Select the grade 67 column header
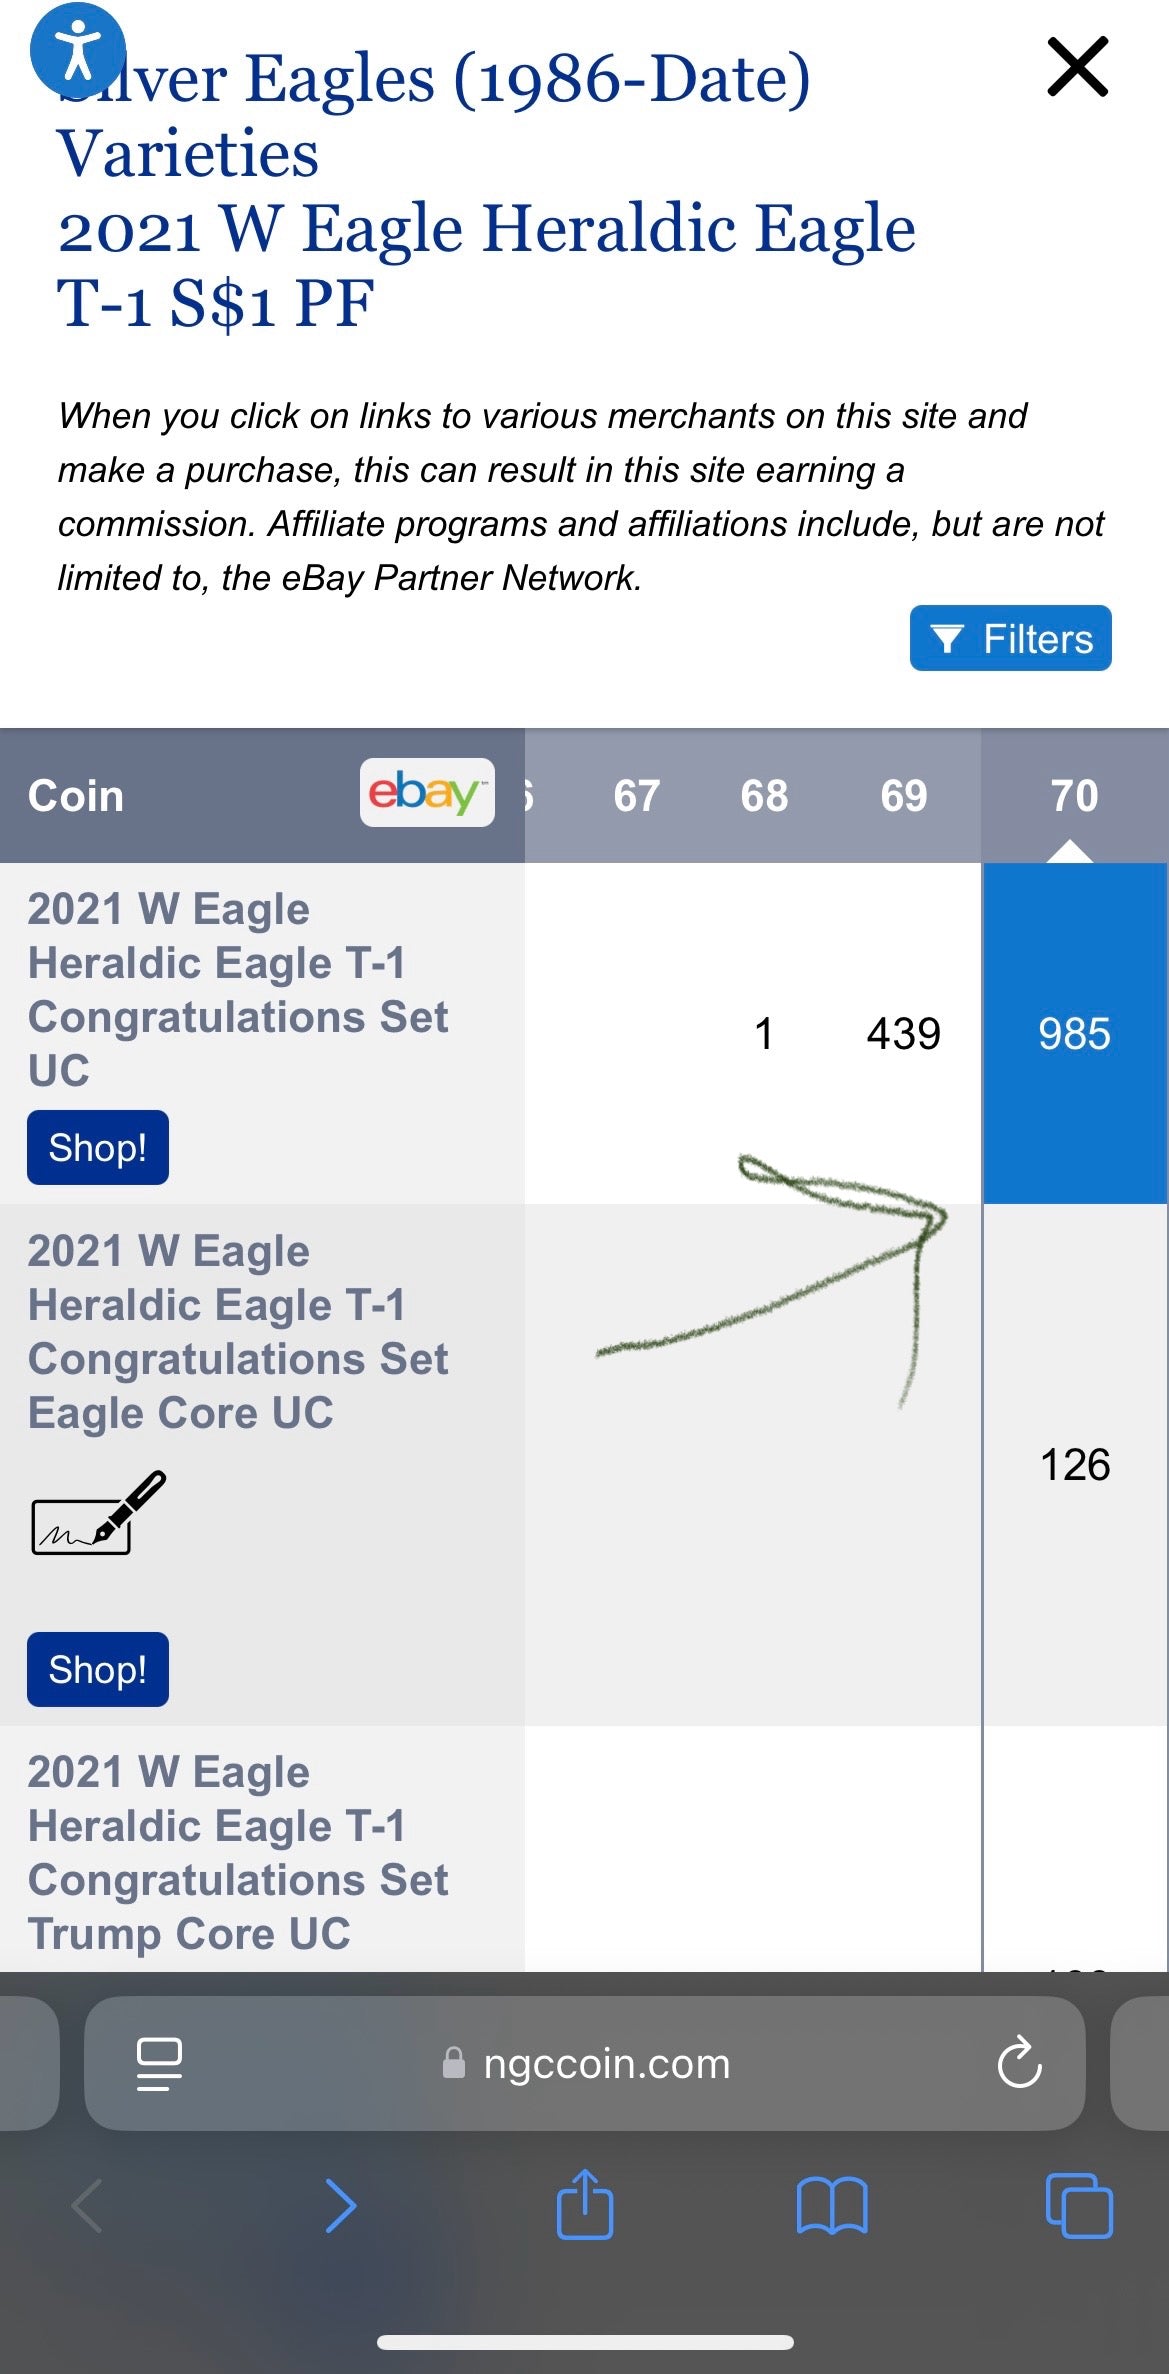The image size is (1169, 2374). pyautogui.click(x=636, y=796)
